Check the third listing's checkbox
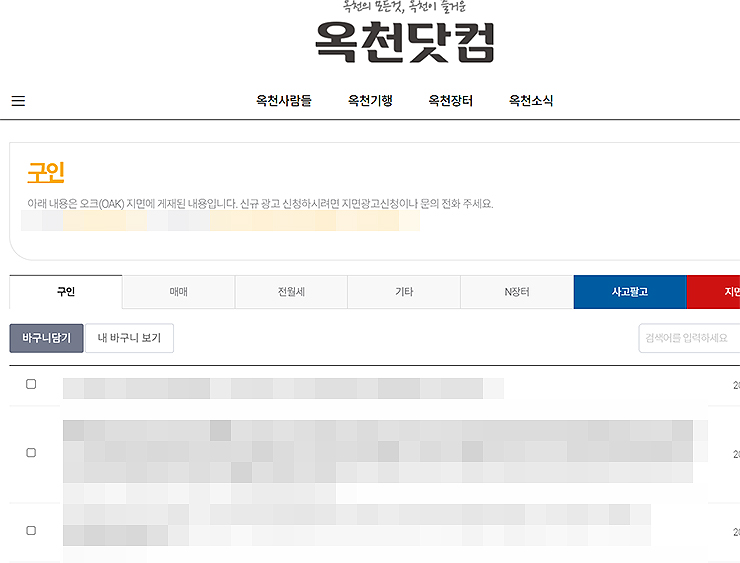The height and width of the screenshot is (563, 740). (31, 530)
